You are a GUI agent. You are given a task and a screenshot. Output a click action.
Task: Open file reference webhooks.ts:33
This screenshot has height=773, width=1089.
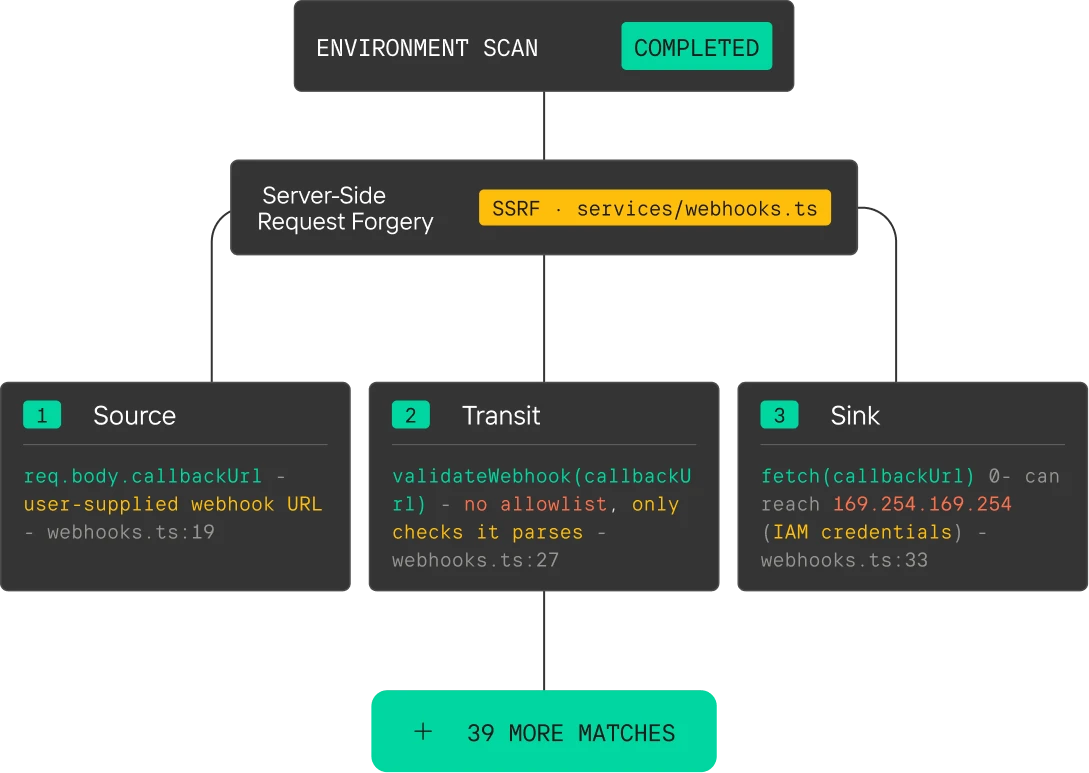[845, 560]
